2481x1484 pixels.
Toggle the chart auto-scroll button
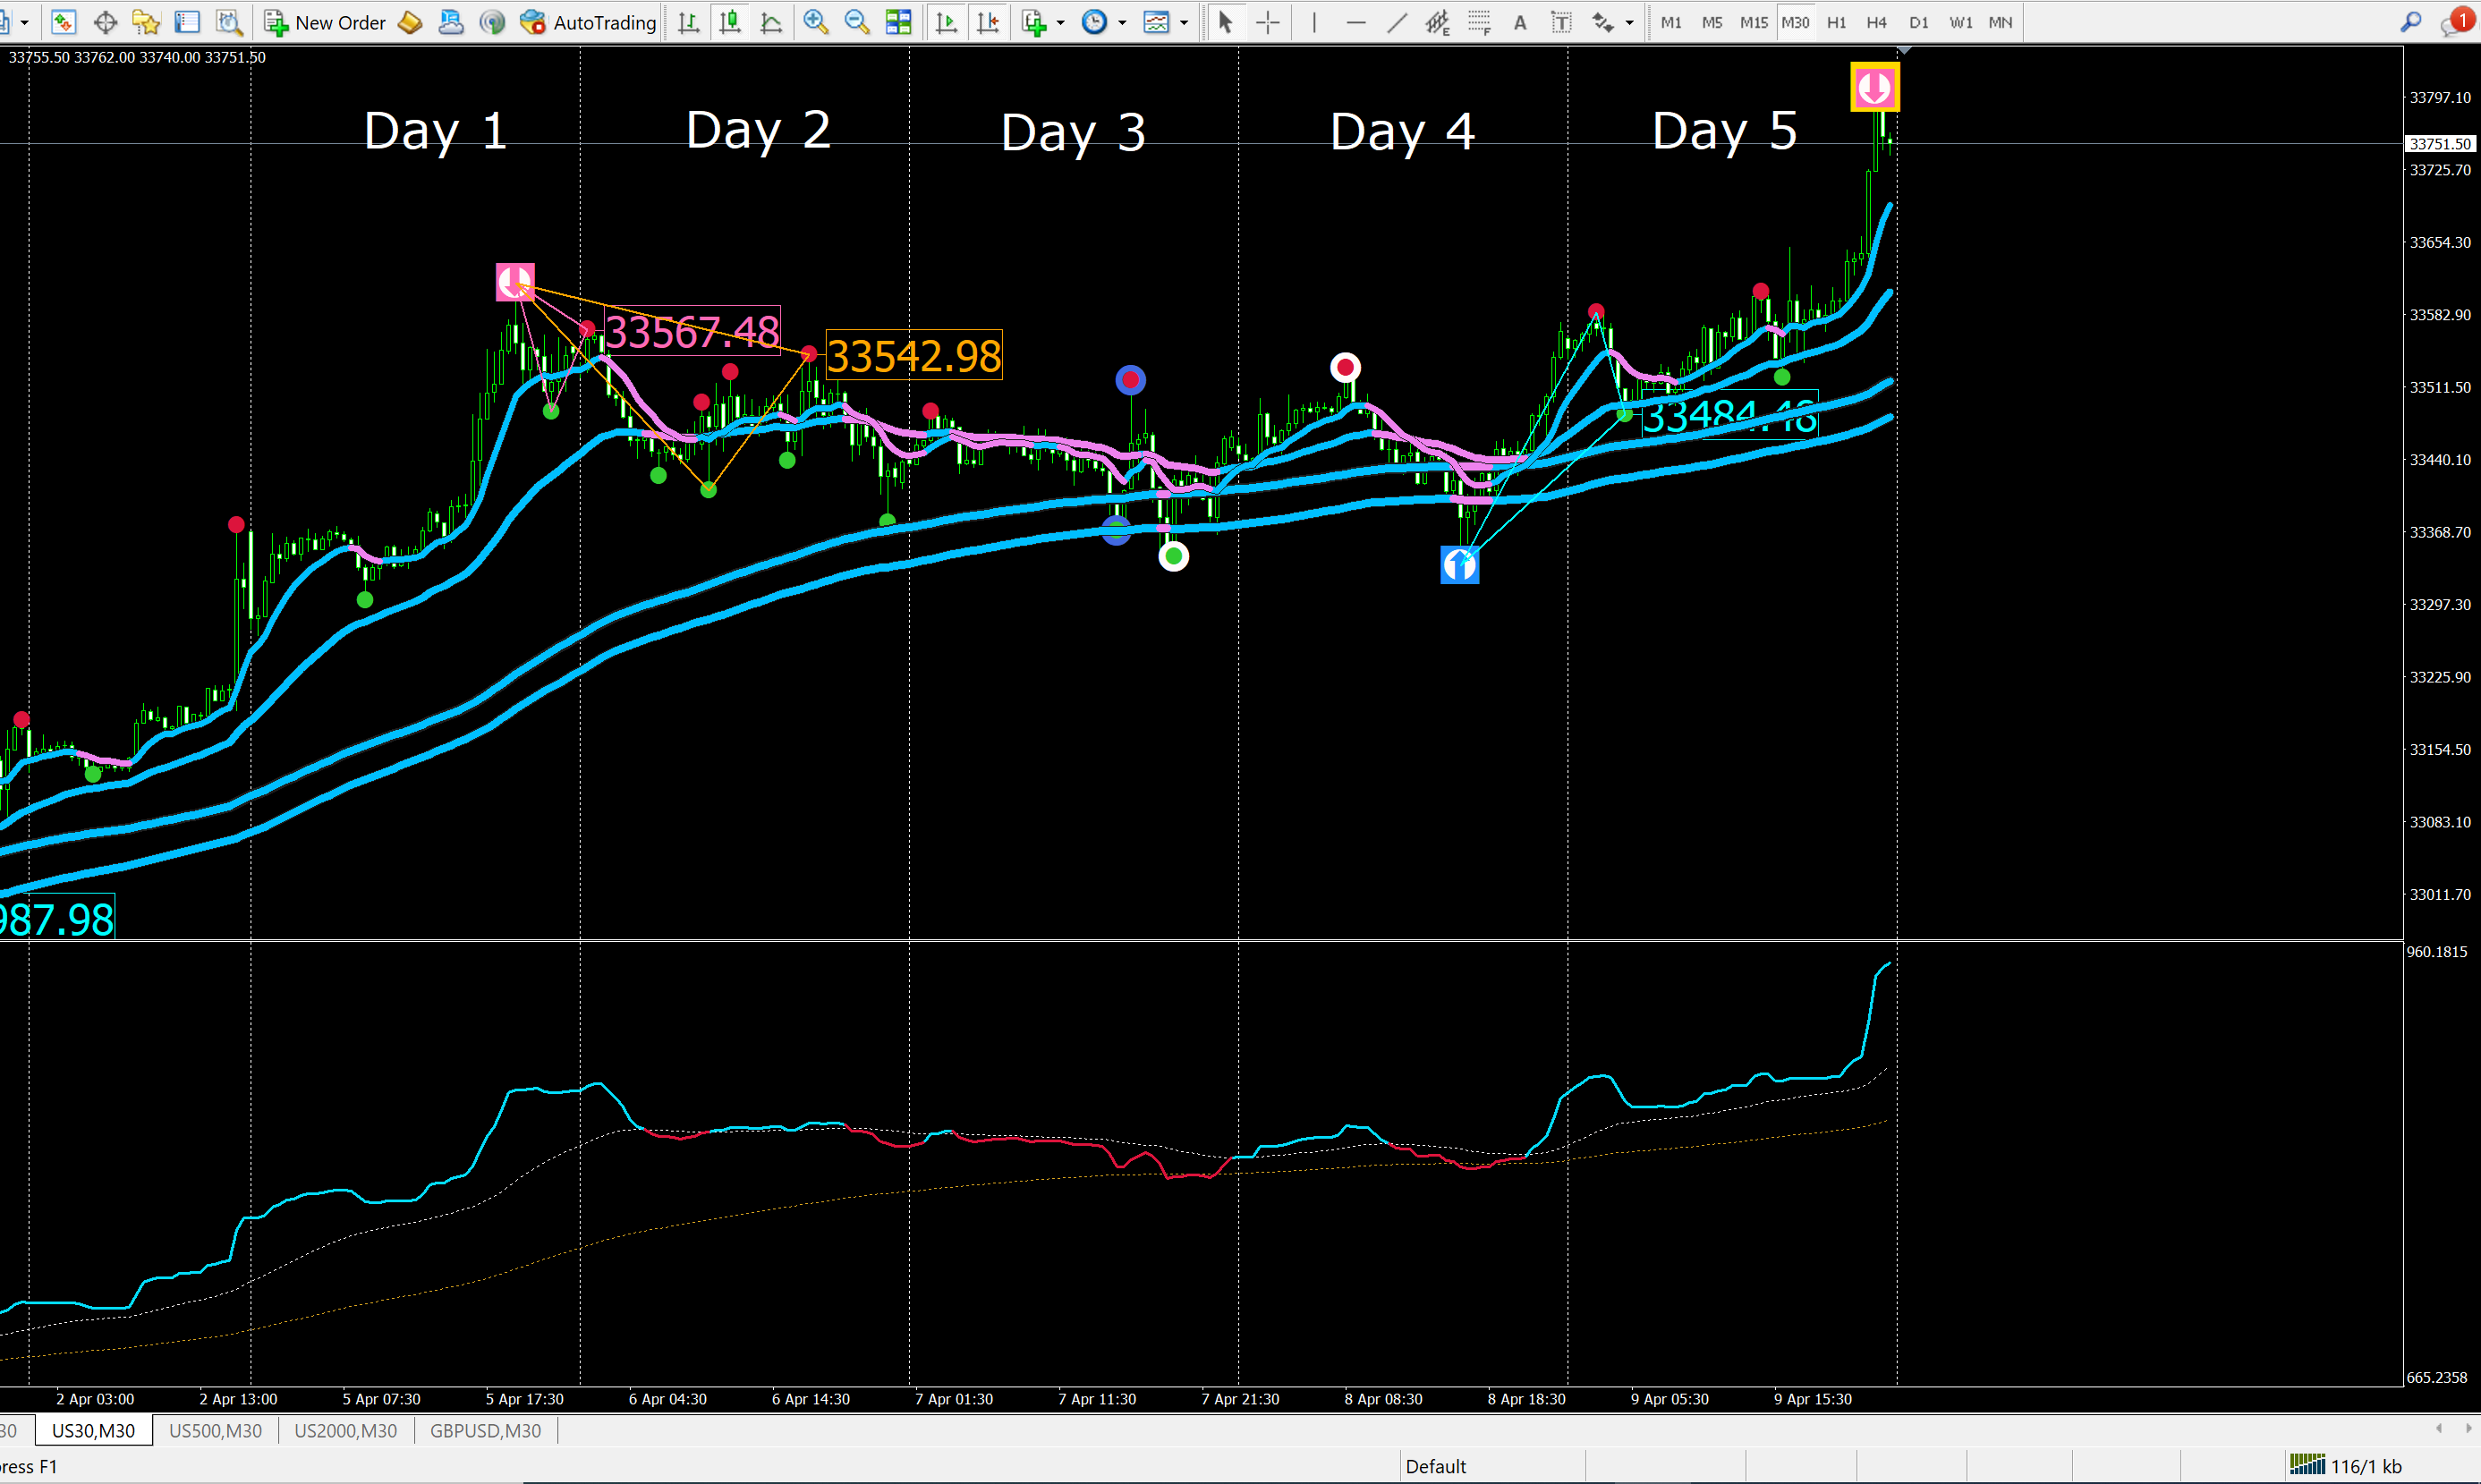(946, 22)
